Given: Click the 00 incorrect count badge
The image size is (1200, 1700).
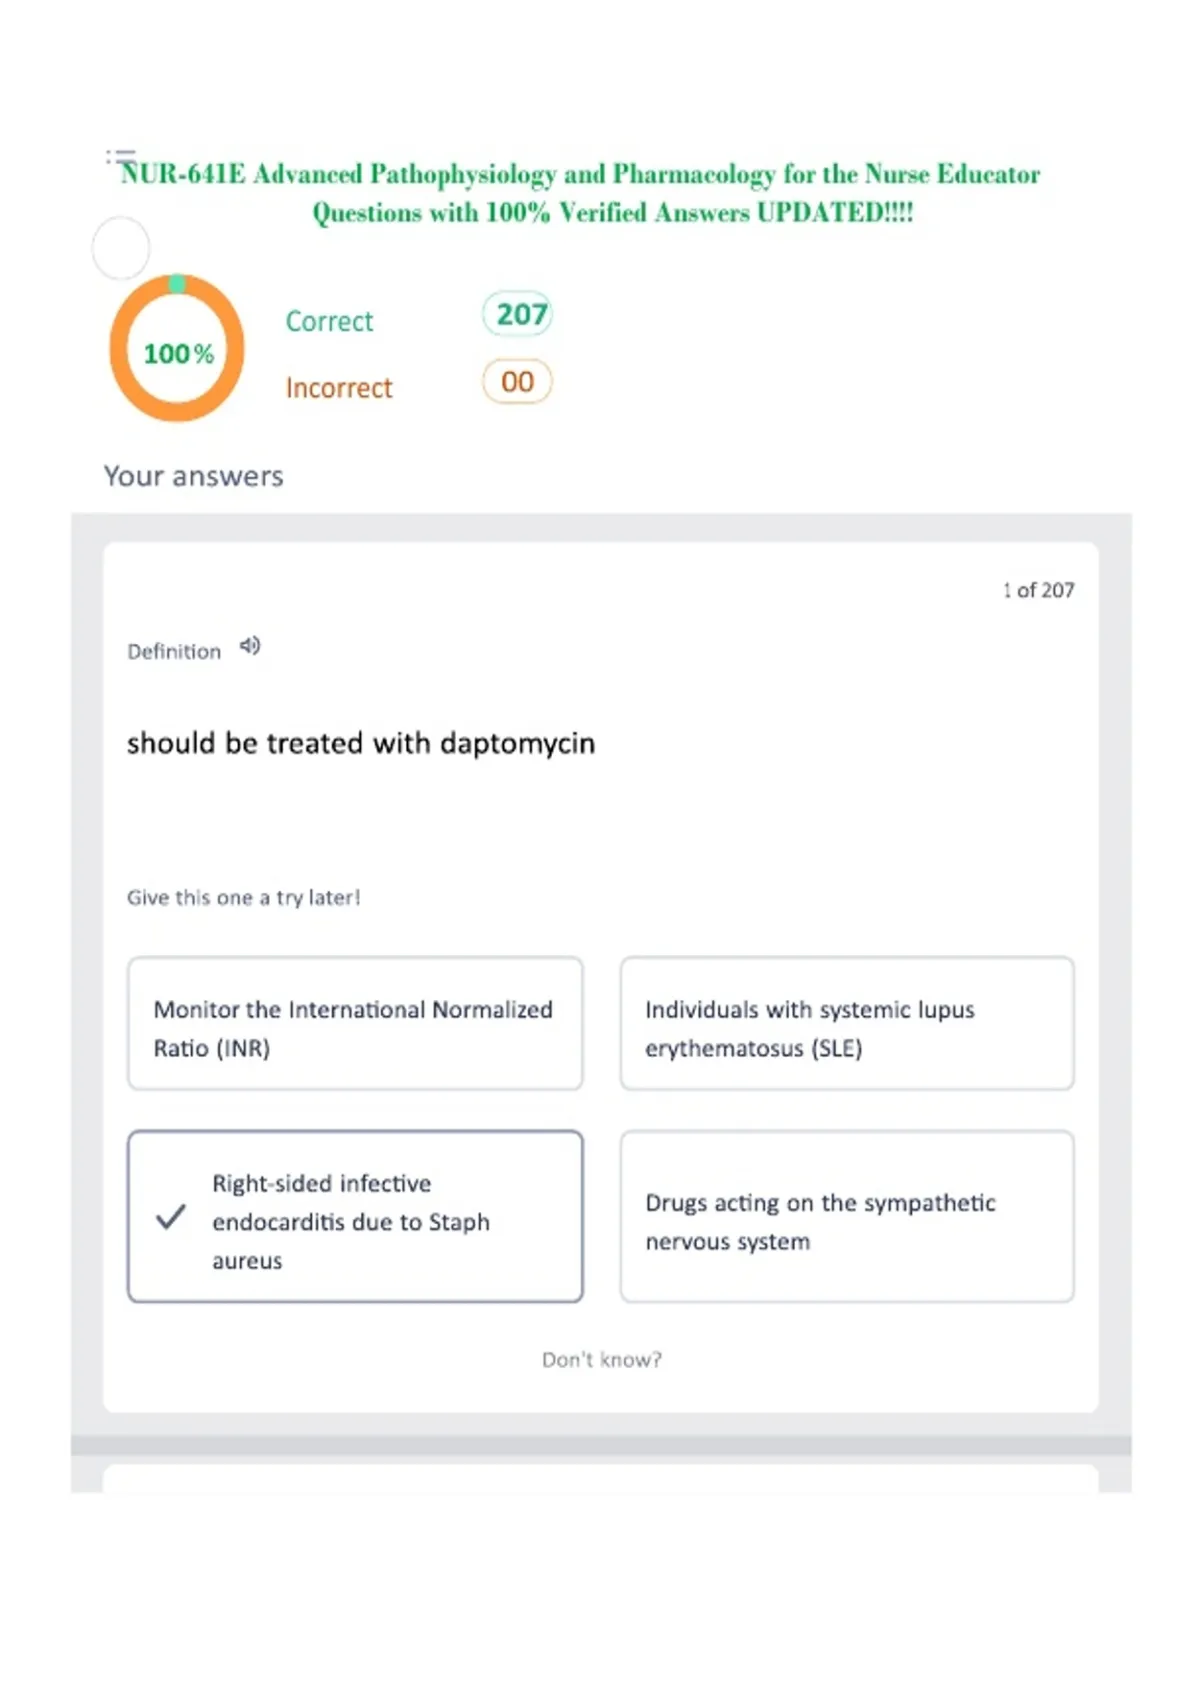Looking at the screenshot, I should (517, 381).
